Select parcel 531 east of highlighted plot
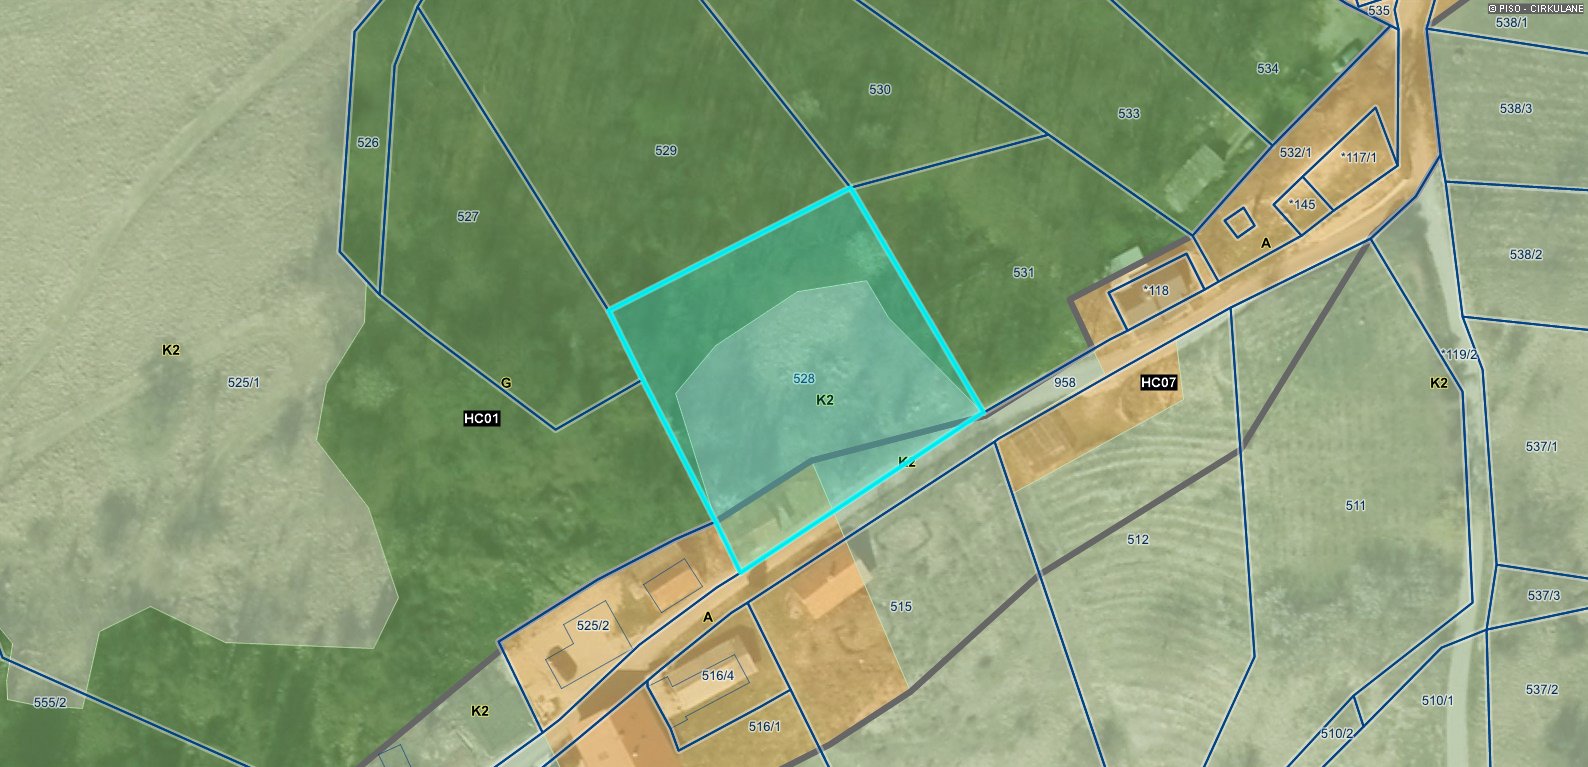 pyautogui.click(x=1023, y=273)
